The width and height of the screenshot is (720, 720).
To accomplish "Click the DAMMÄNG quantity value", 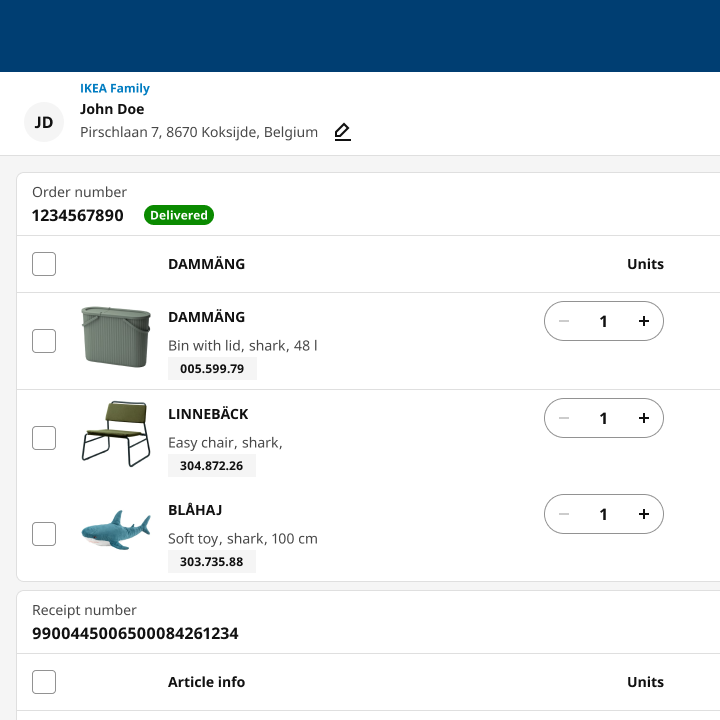I will click(x=603, y=321).
